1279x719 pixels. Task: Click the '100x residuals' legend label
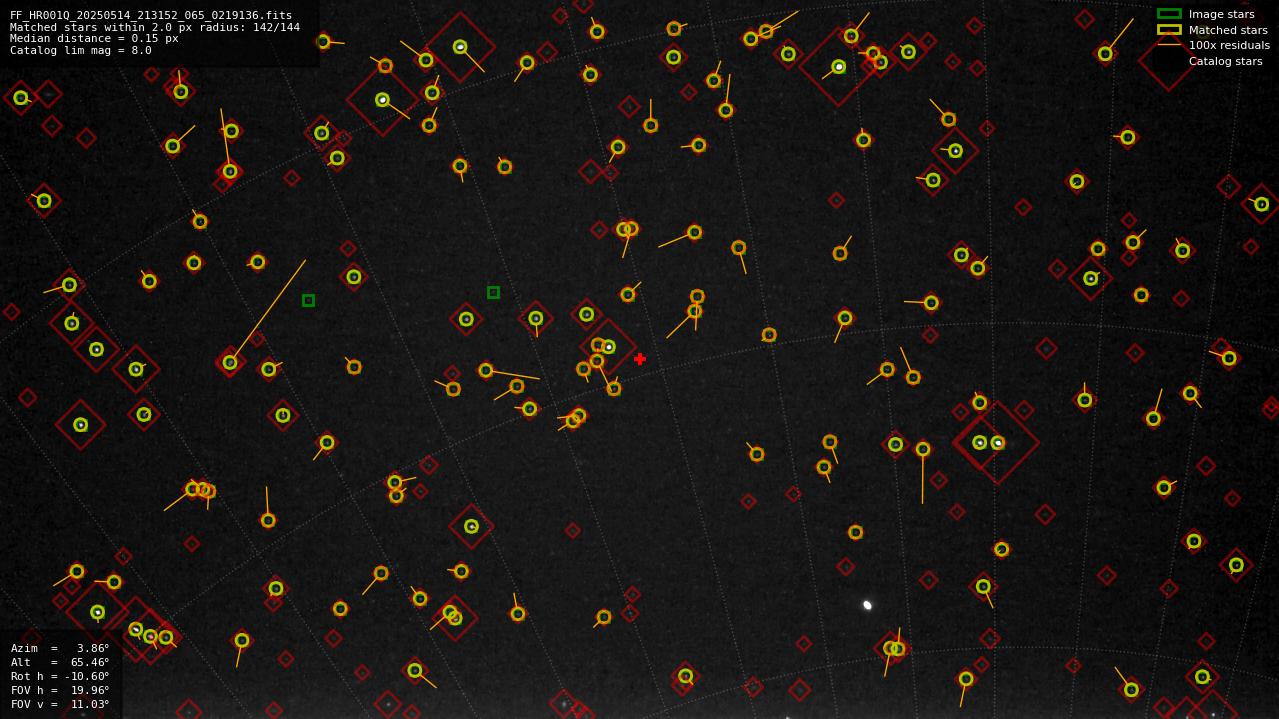pos(1229,45)
